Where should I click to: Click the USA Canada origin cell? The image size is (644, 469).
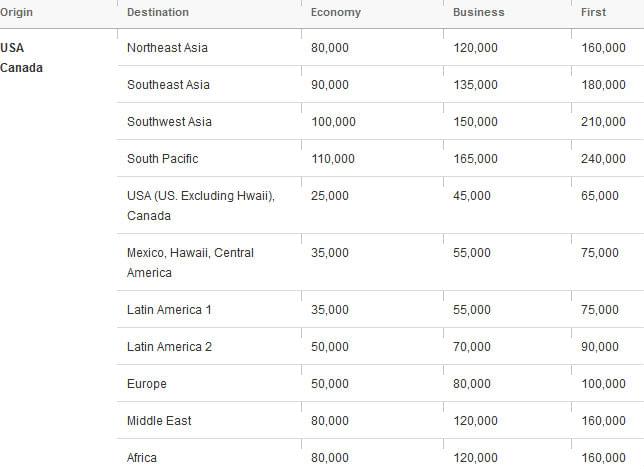(21, 57)
